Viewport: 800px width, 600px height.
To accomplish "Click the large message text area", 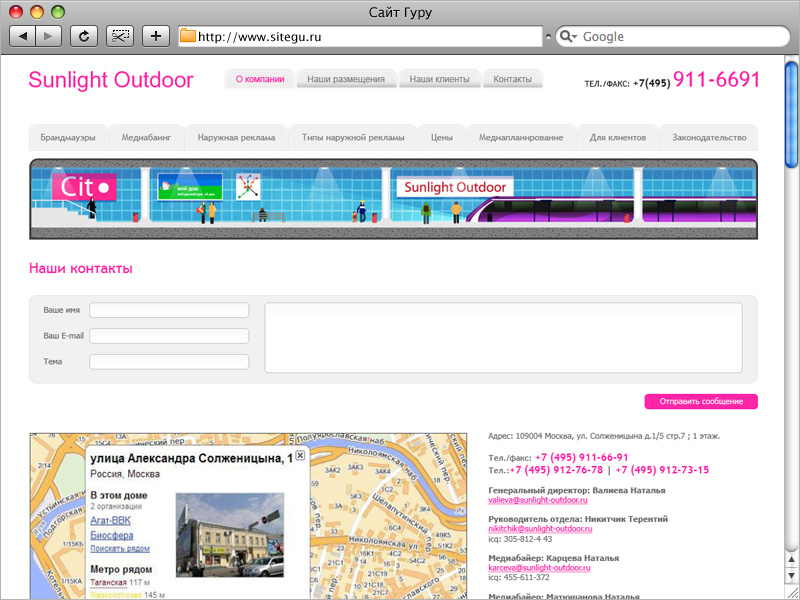I will click(503, 338).
